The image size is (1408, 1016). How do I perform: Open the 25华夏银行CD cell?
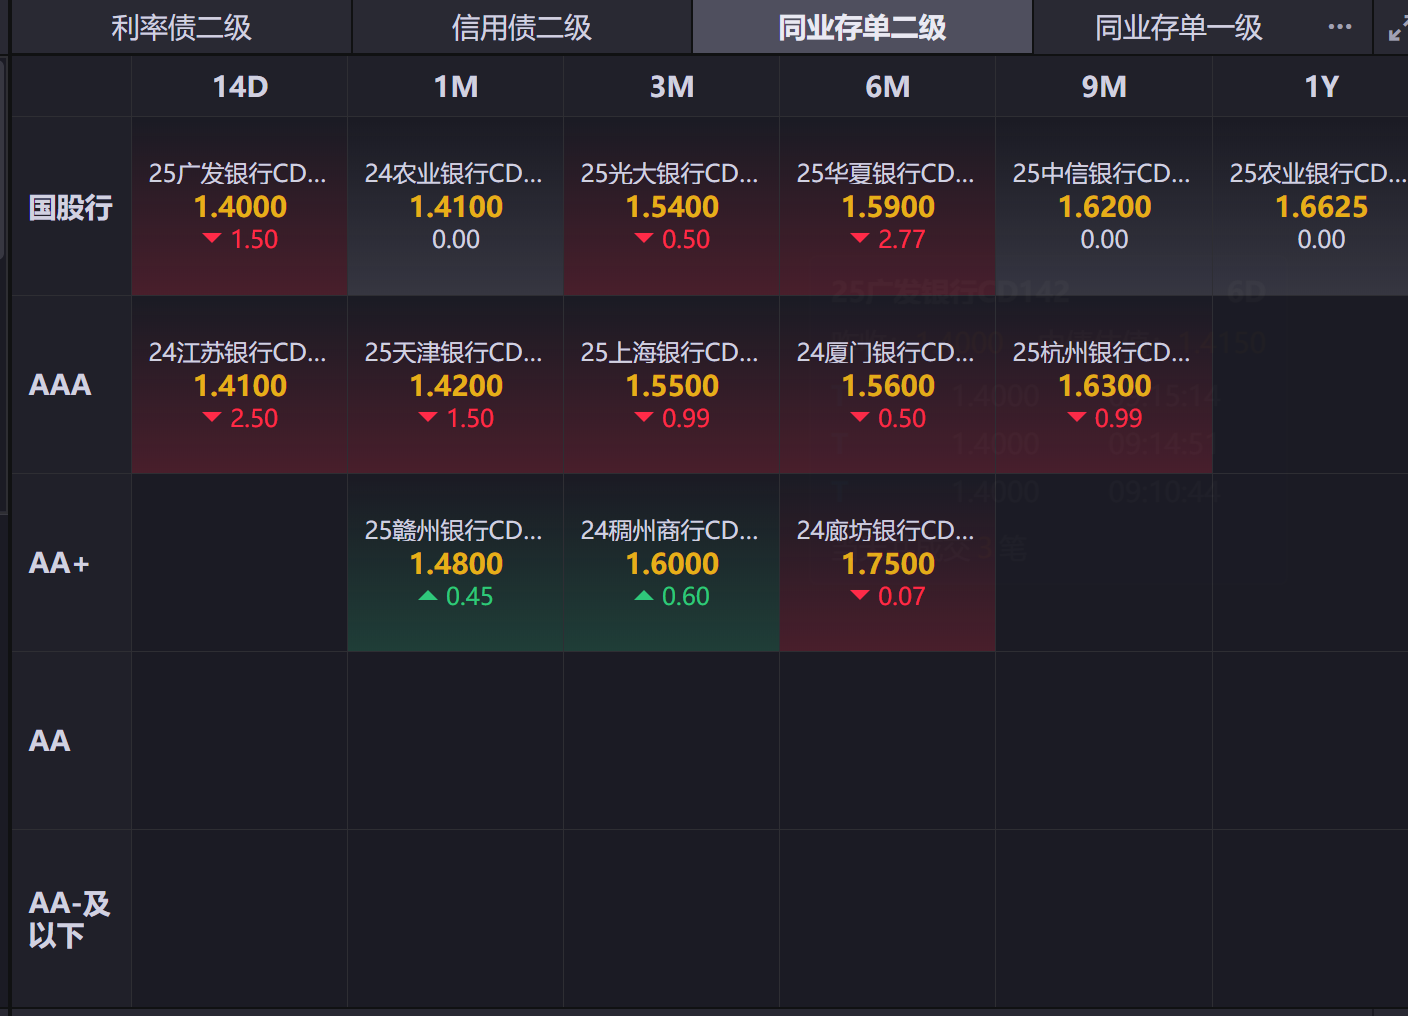pyautogui.click(x=888, y=207)
